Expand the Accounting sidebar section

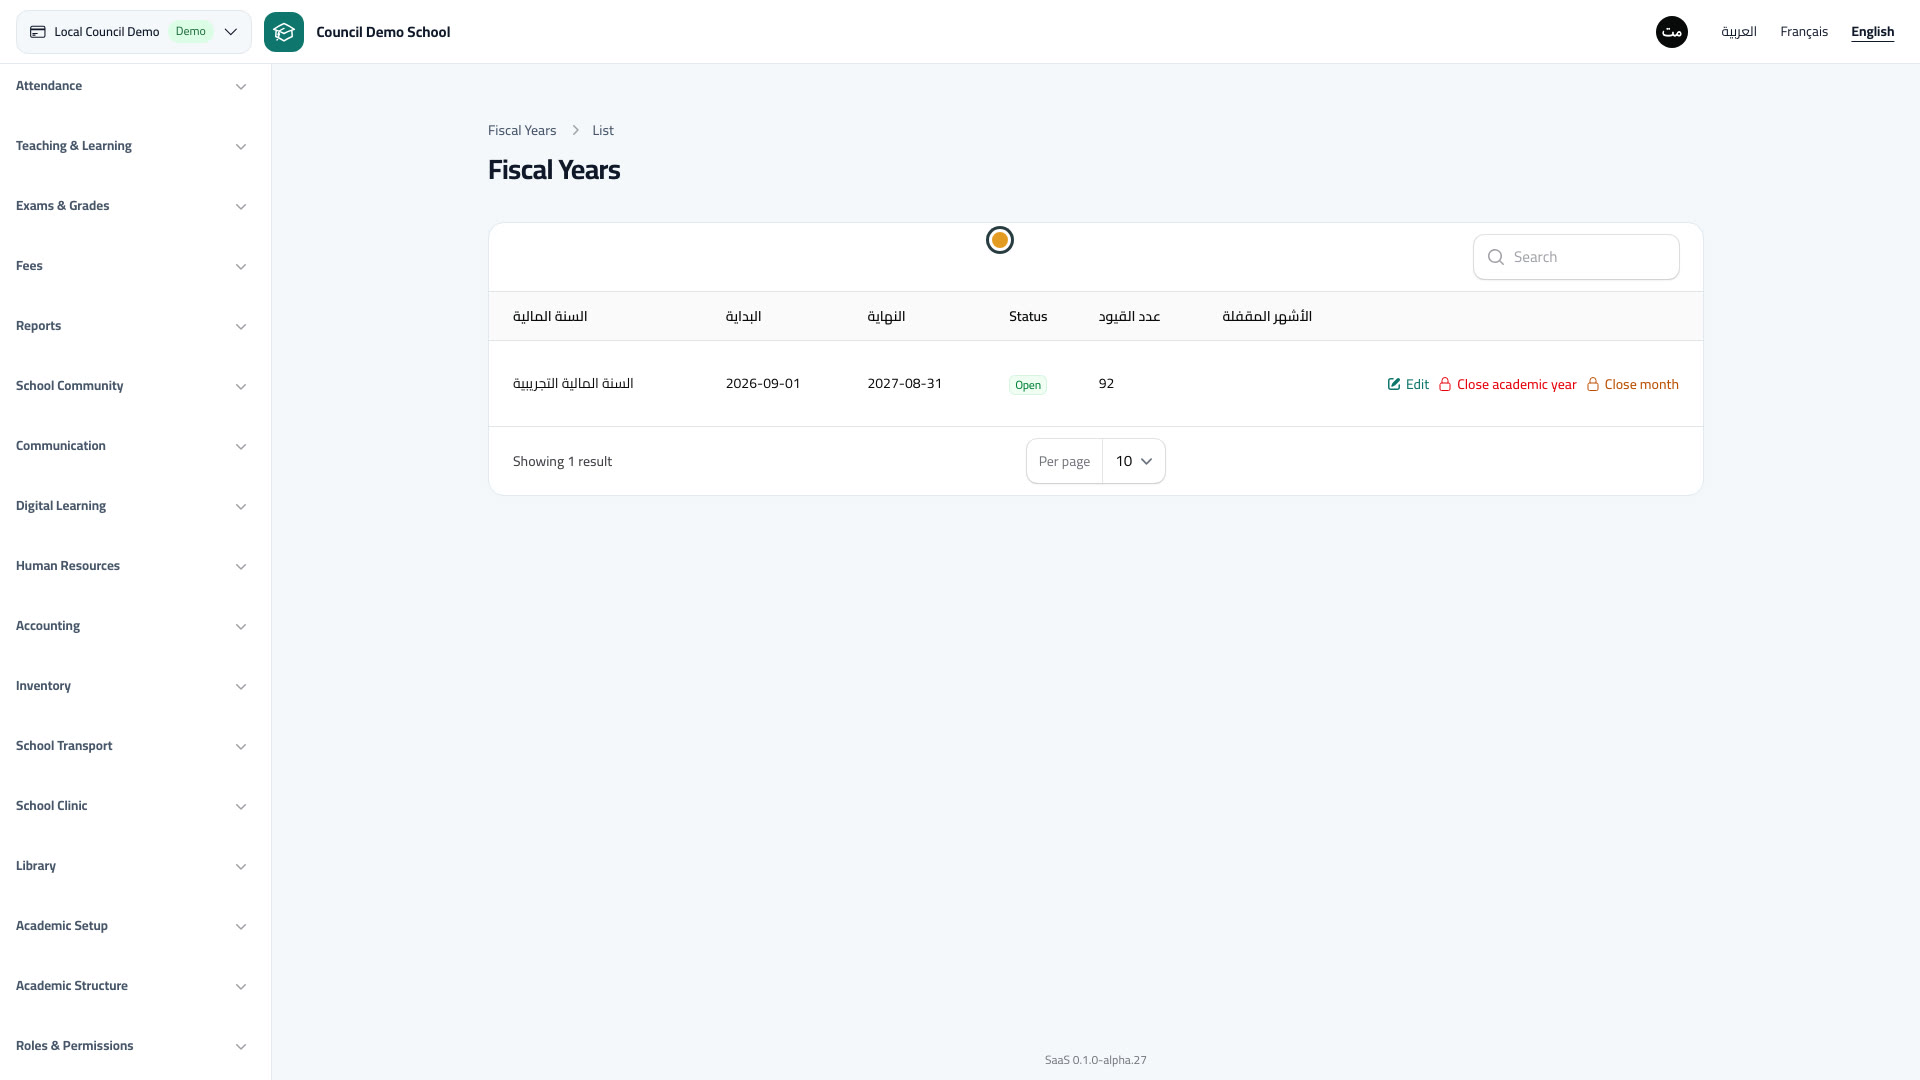(131, 626)
